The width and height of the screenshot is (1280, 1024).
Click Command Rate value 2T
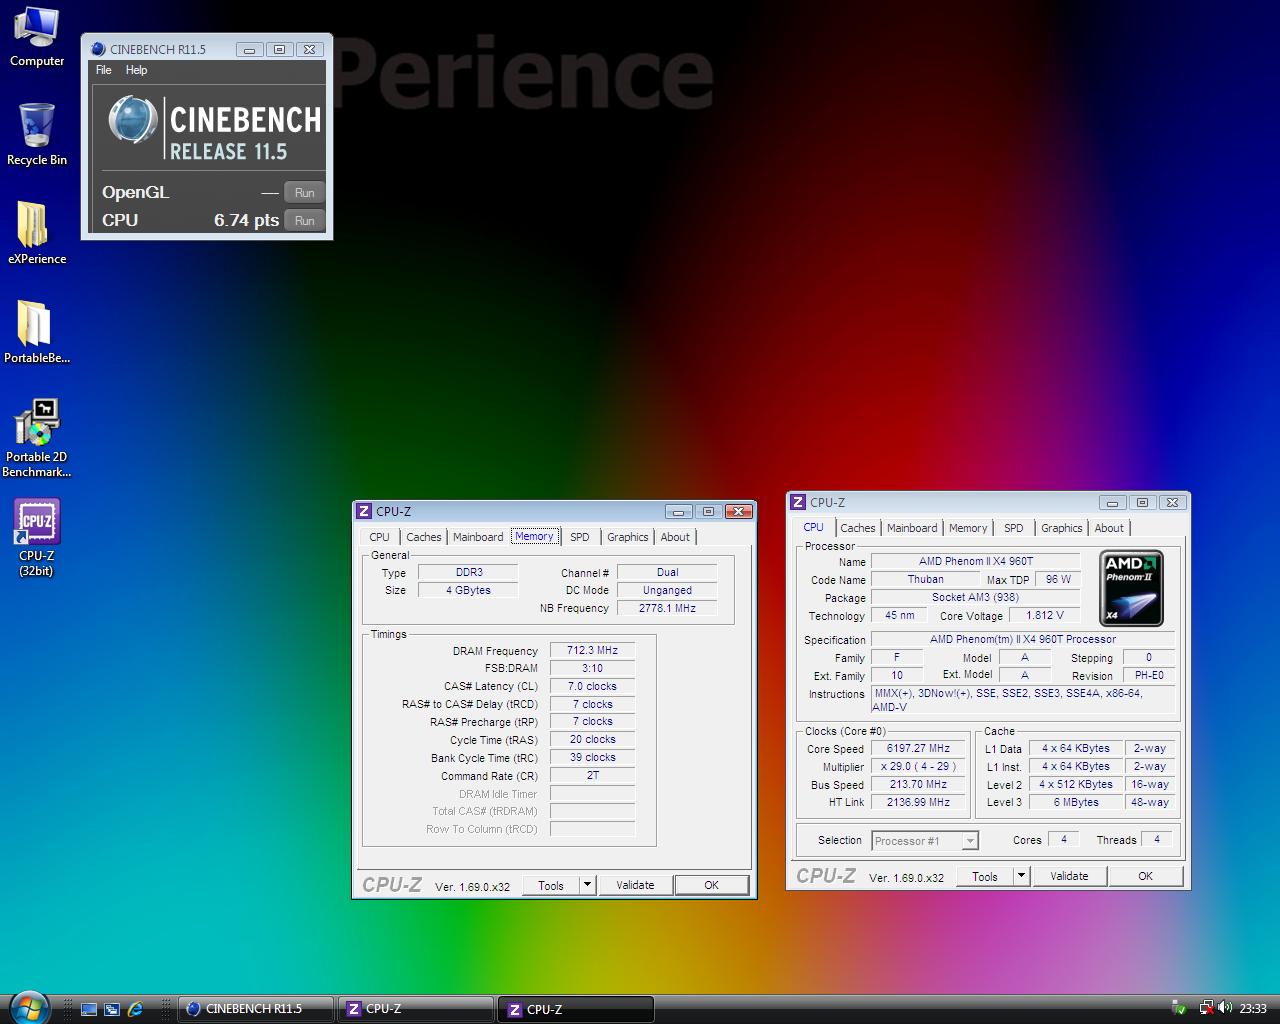click(592, 775)
